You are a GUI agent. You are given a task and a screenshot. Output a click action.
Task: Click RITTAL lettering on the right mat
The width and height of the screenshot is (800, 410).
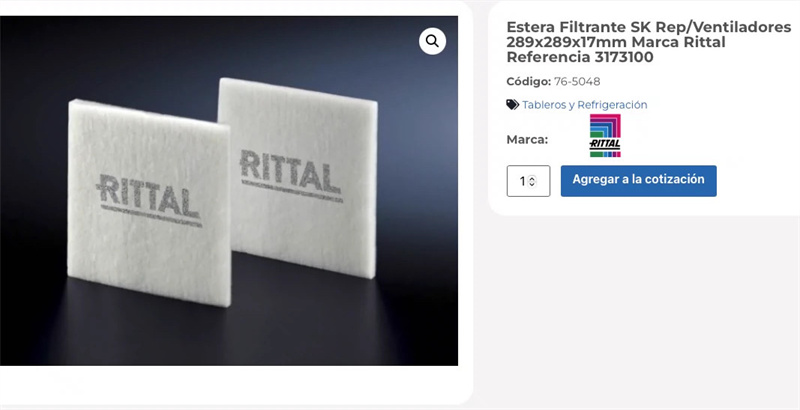click(289, 171)
